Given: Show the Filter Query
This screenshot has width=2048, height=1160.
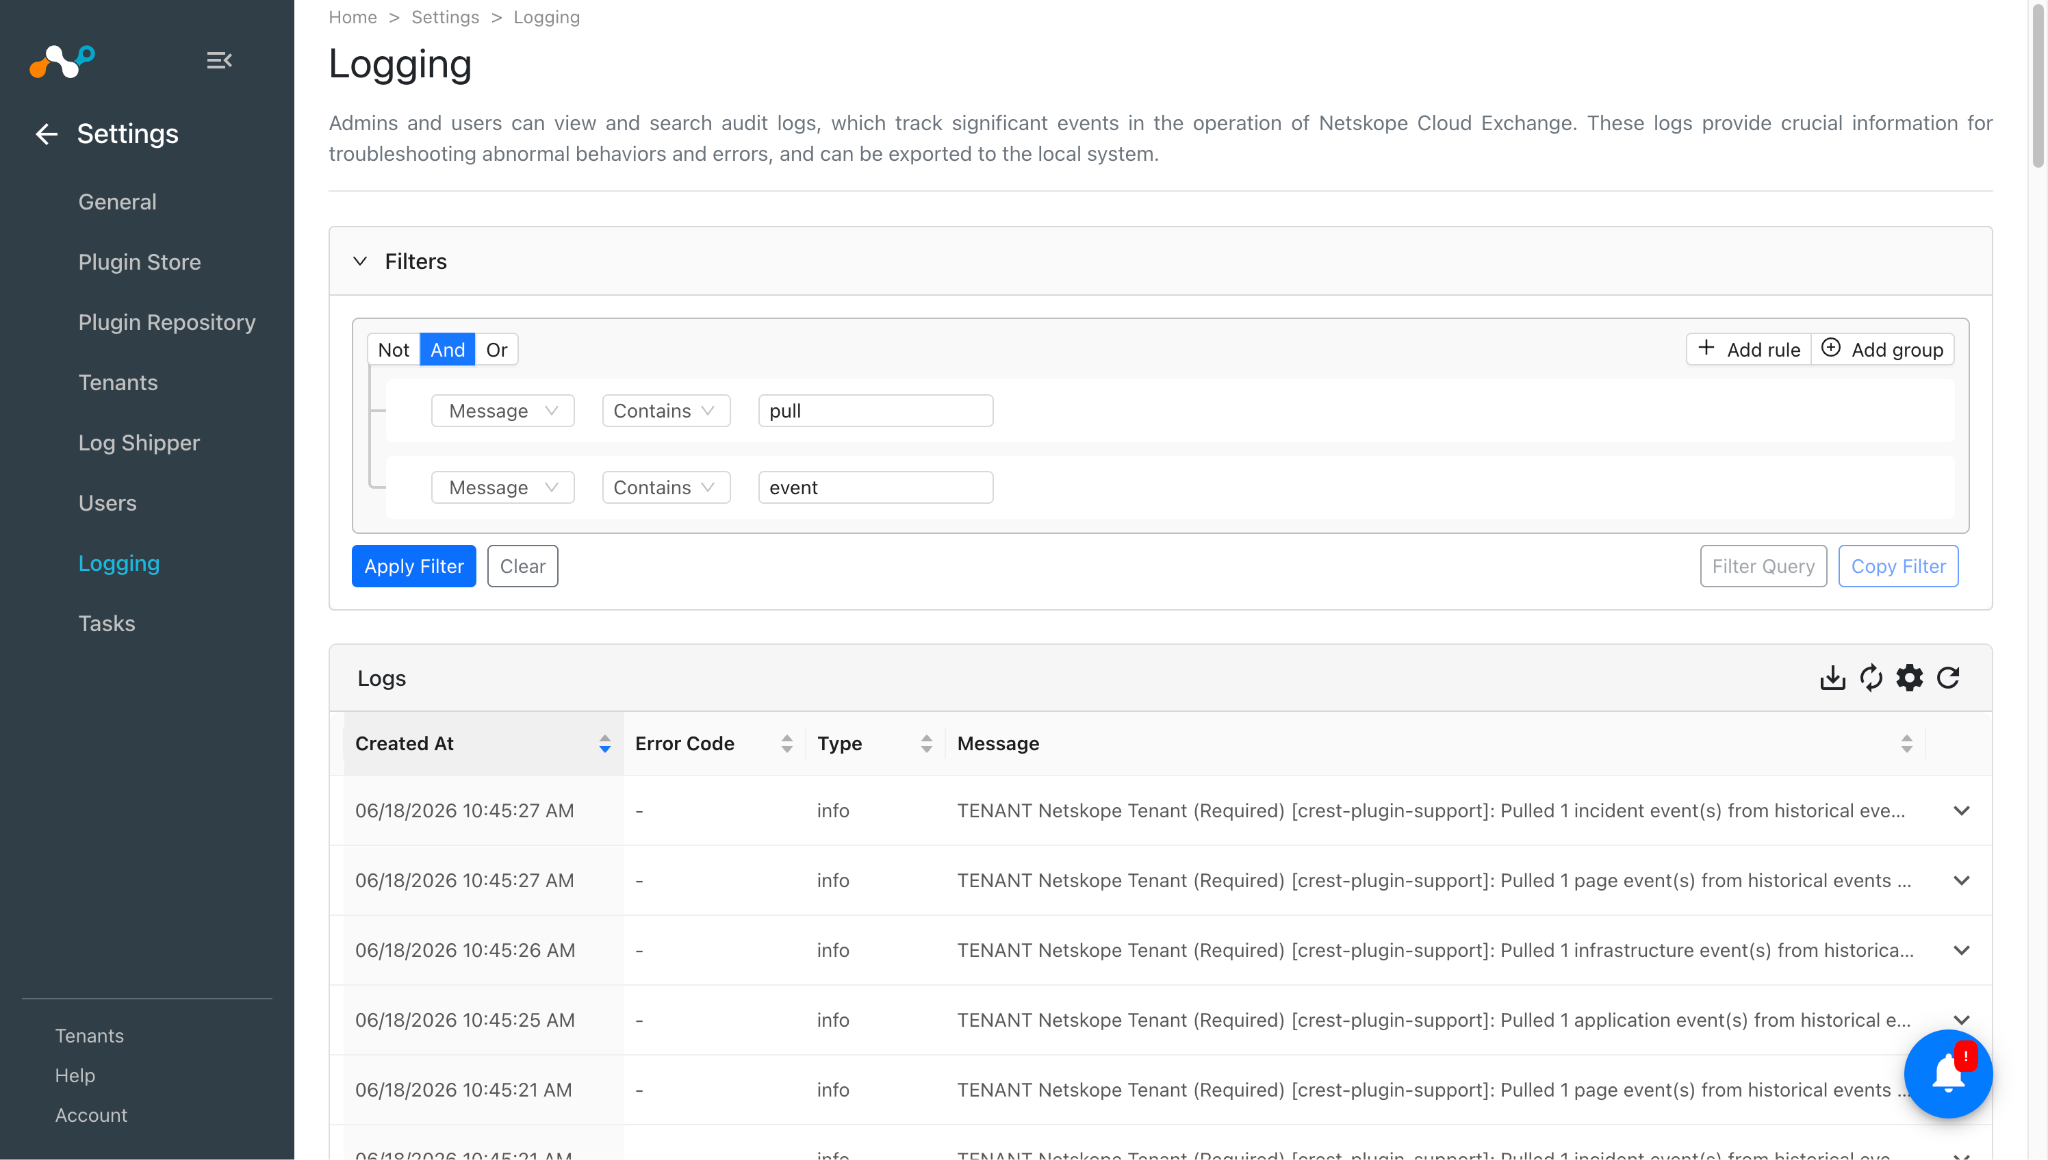Looking at the screenshot, I should (1764, 567).
